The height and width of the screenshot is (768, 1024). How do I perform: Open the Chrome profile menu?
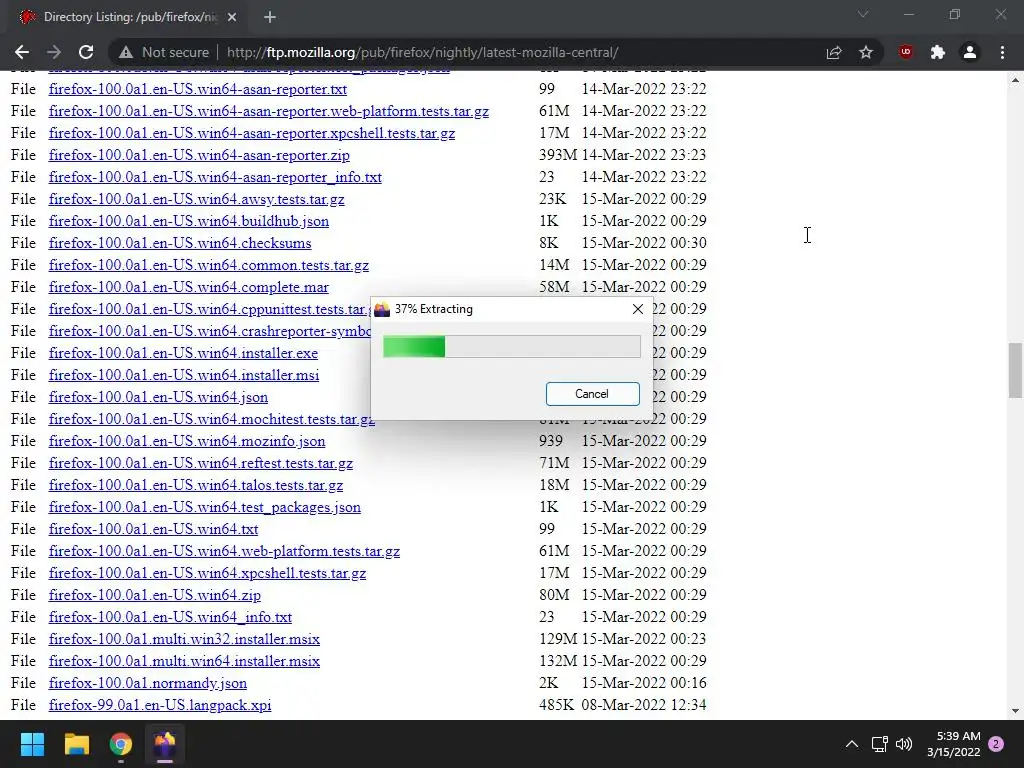970,52
